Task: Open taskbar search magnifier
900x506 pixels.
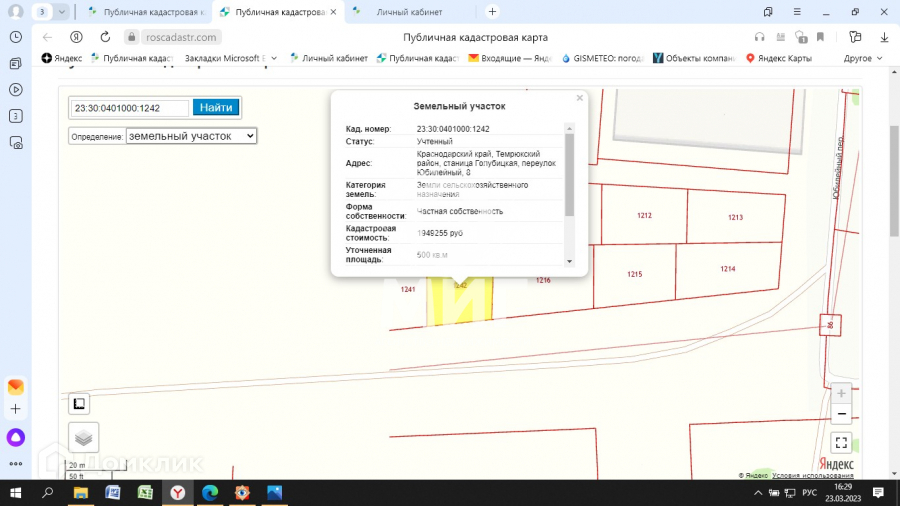Action: coord(48,493)
